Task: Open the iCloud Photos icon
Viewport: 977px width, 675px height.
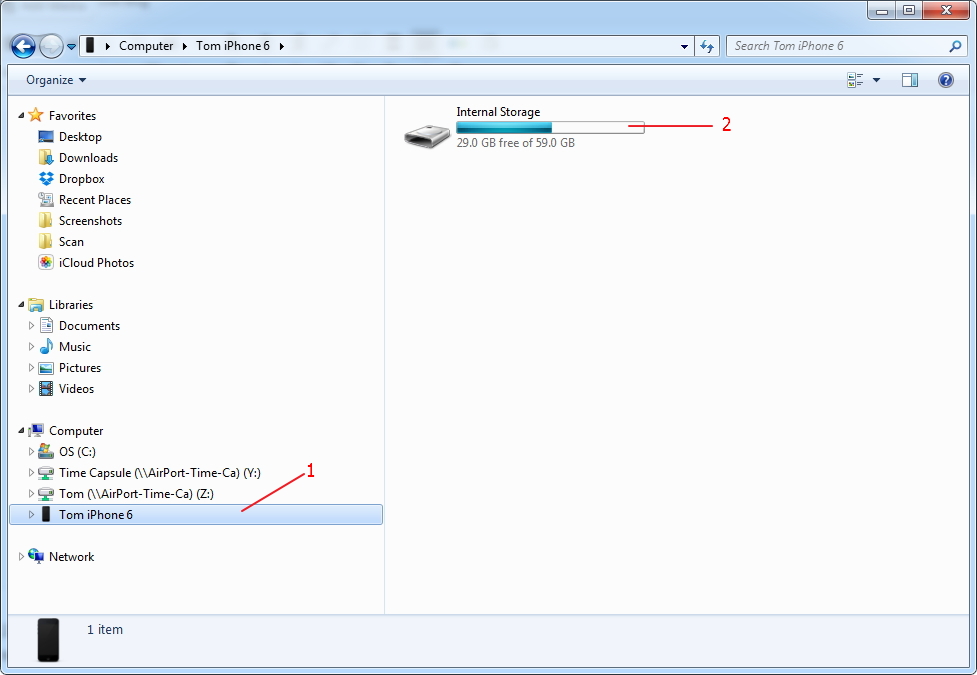Action: click(x=46, y=262)
